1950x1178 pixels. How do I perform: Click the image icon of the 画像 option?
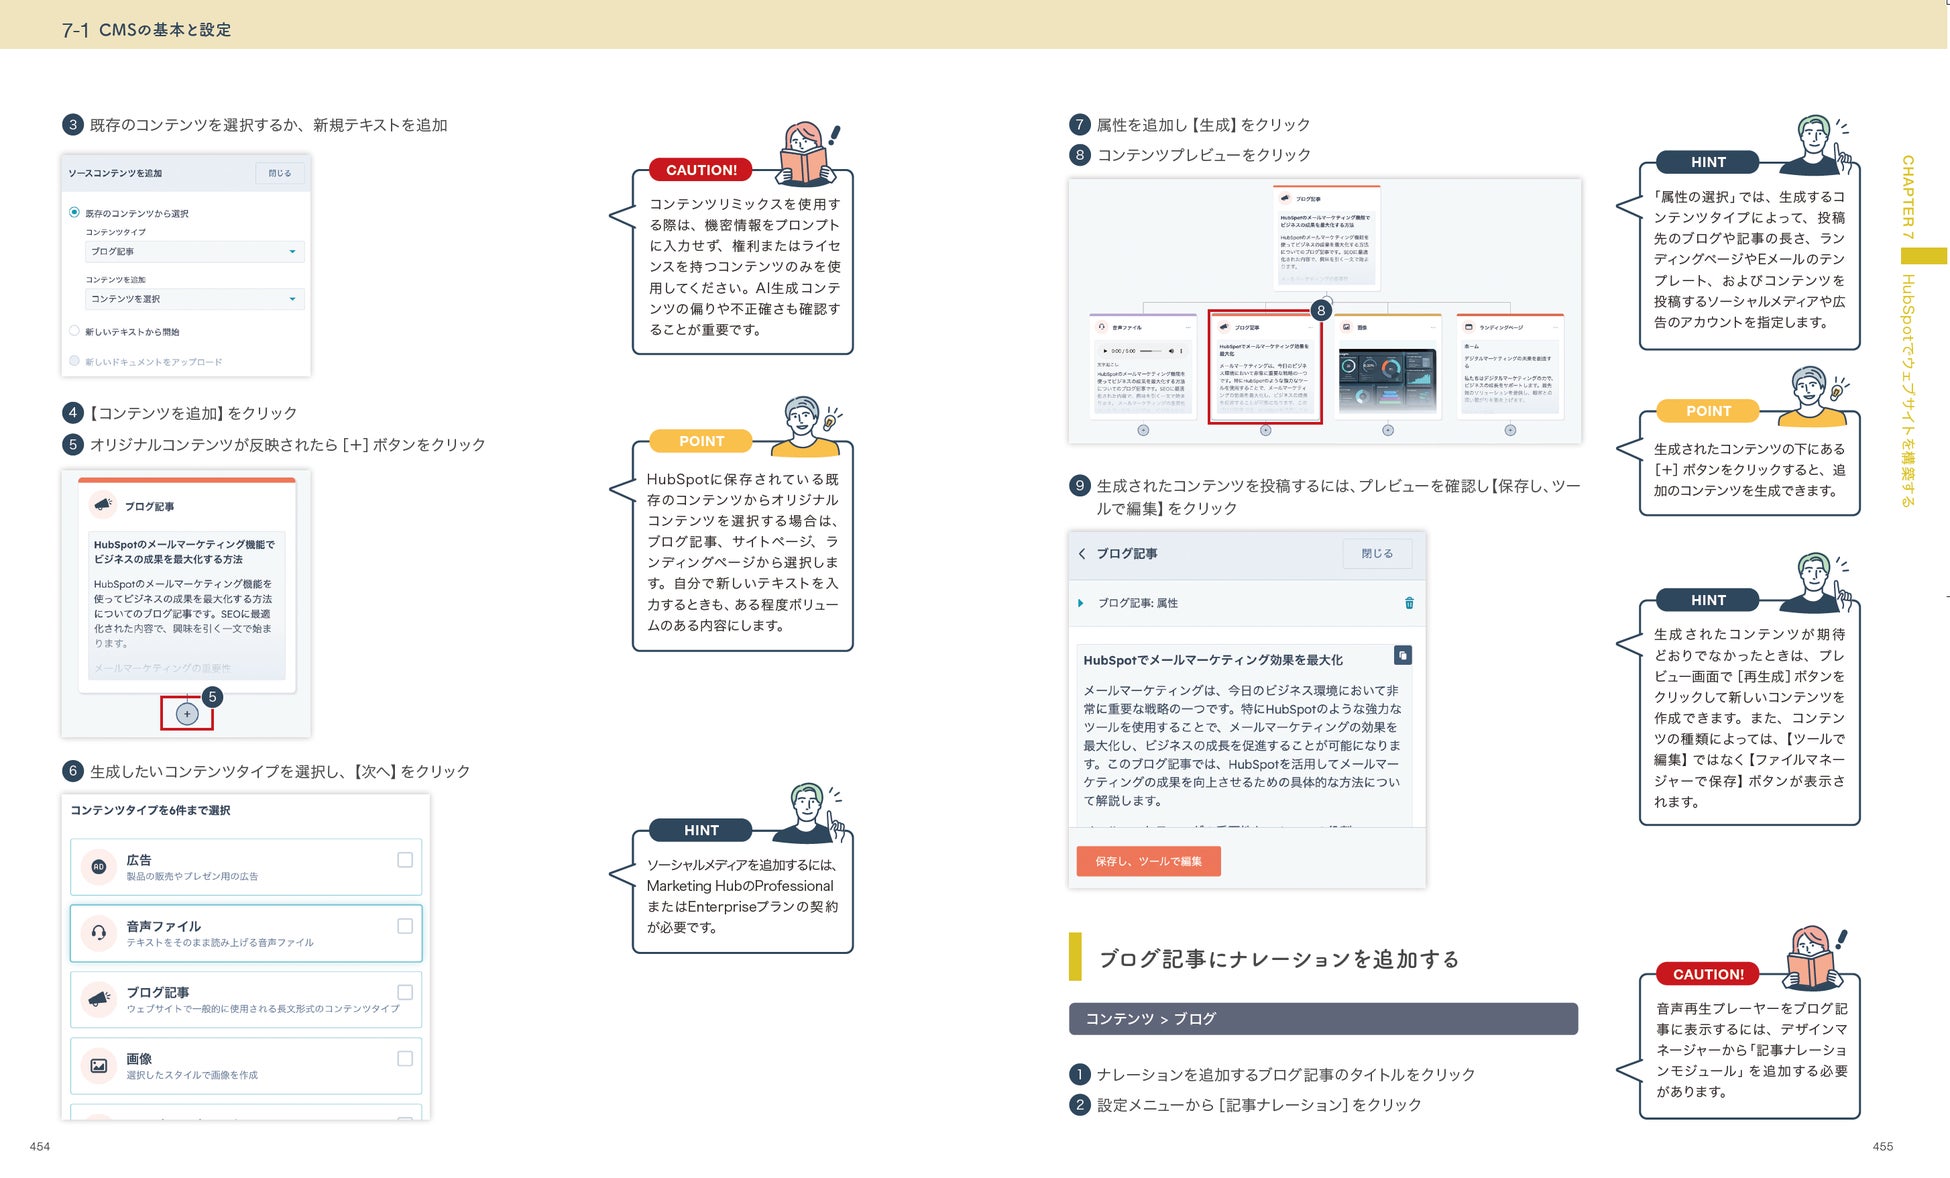(x=99, y=1066)
